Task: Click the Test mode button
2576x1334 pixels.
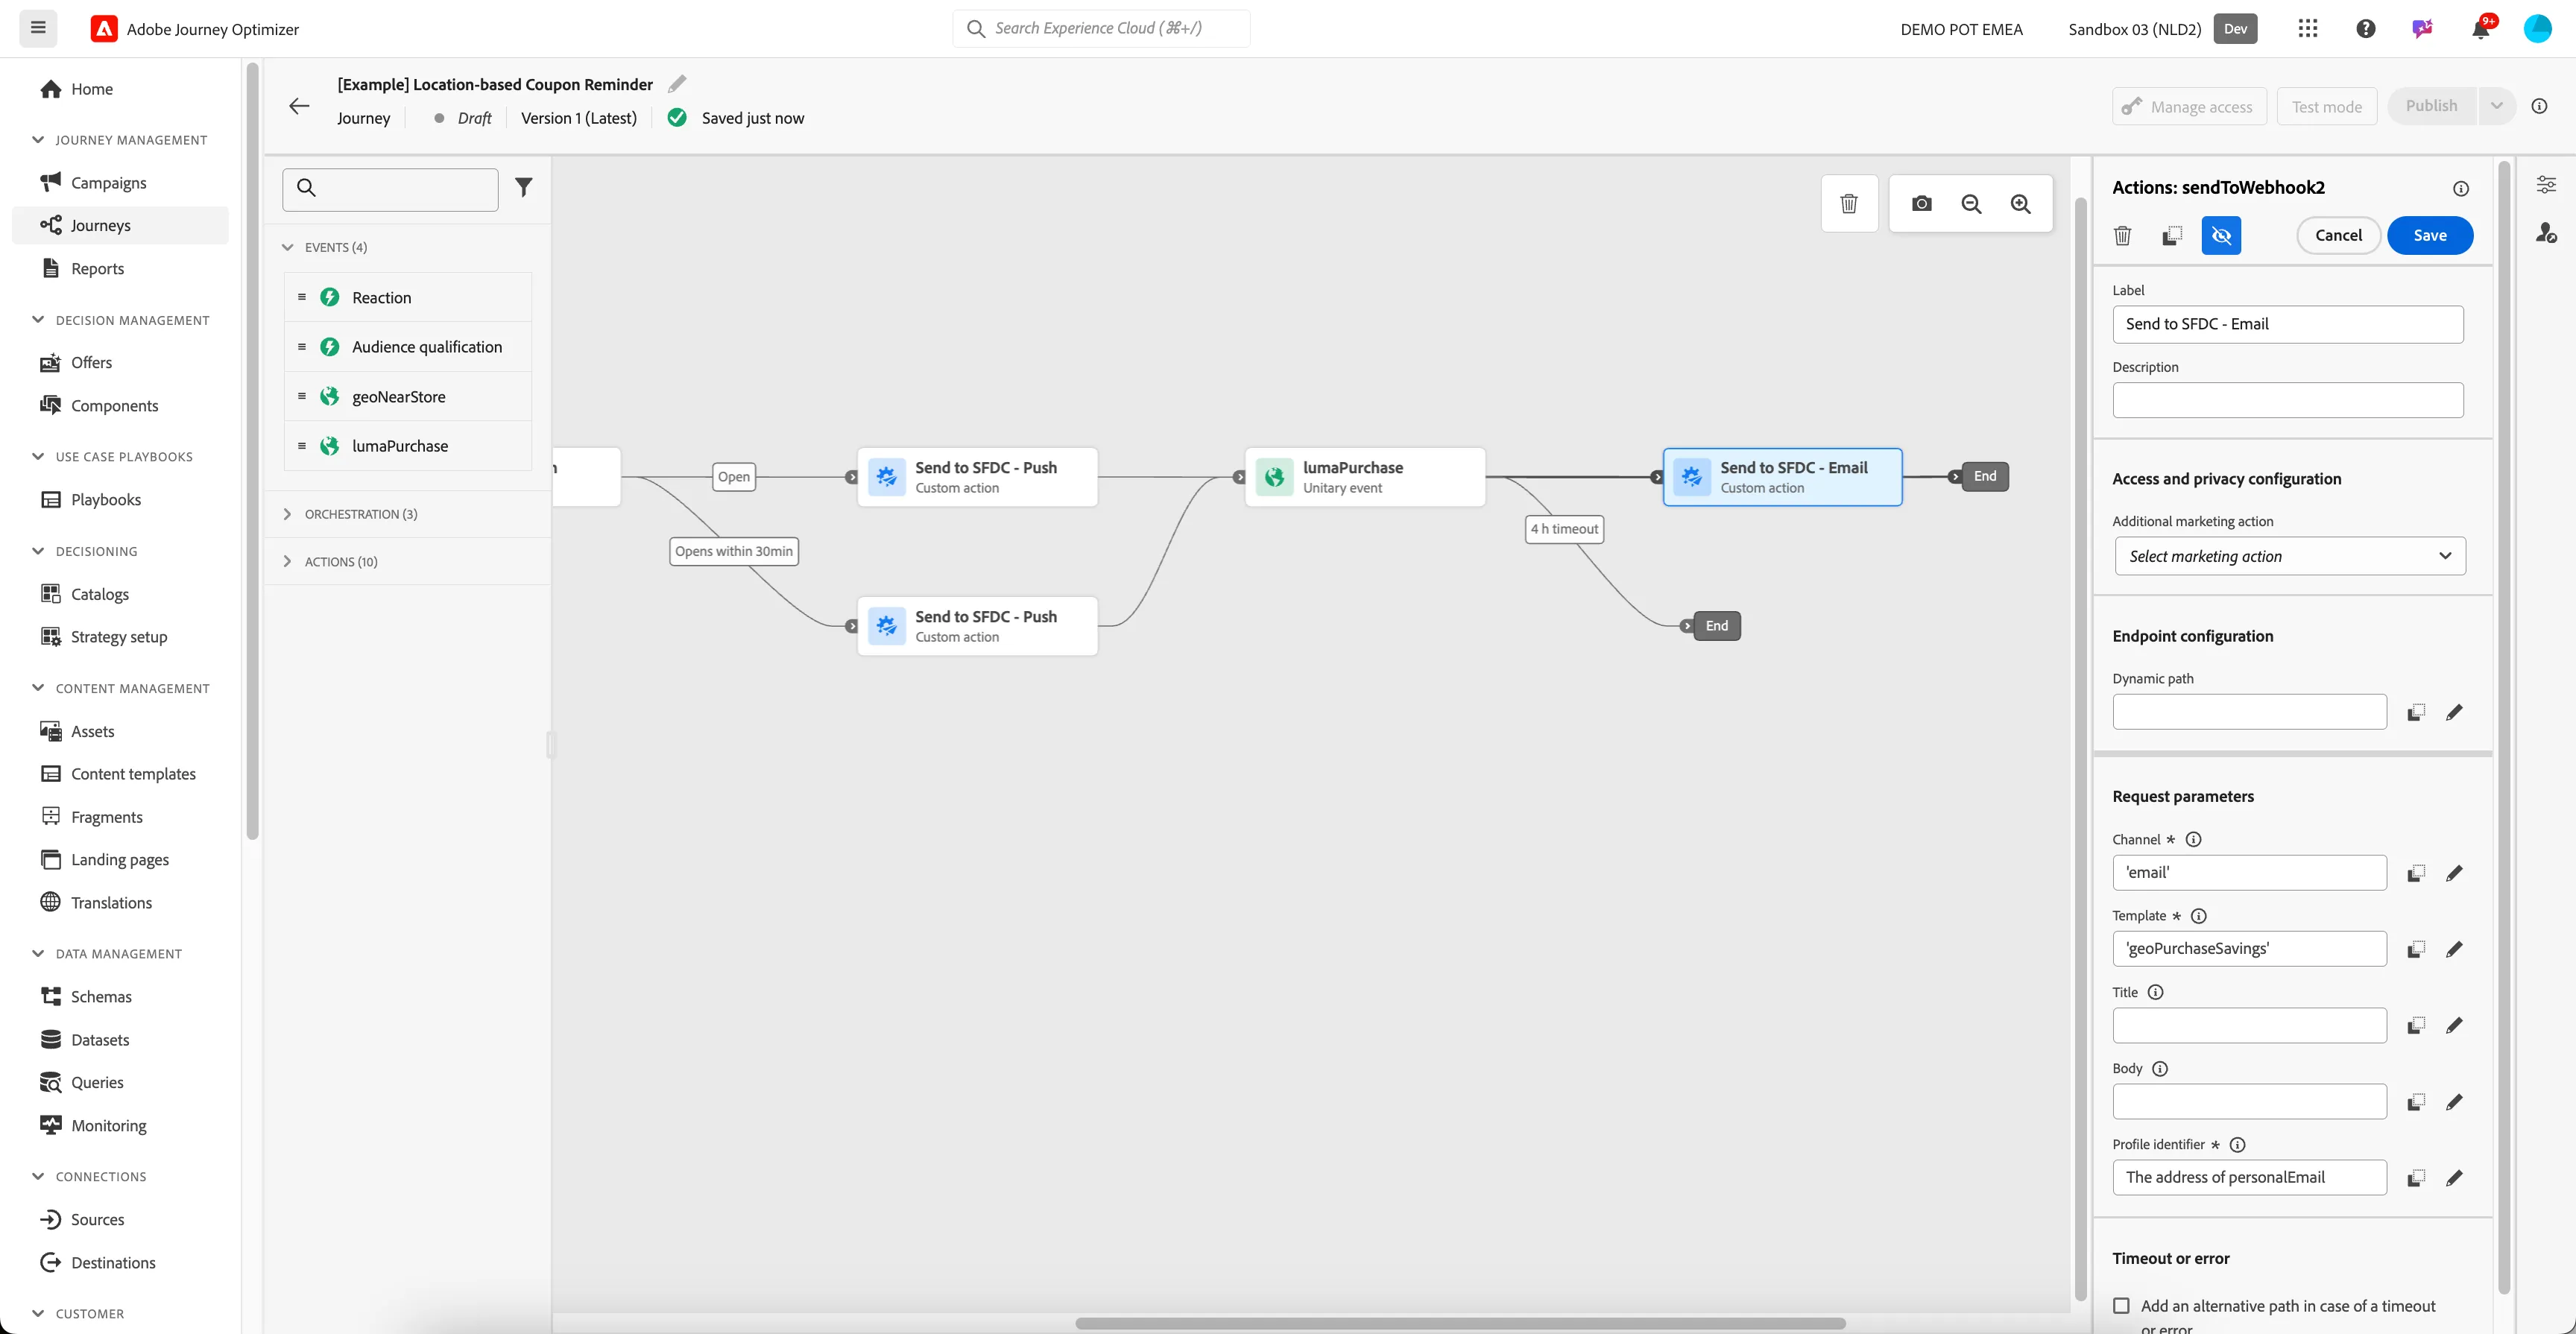Action: [x=2326, y=106]
